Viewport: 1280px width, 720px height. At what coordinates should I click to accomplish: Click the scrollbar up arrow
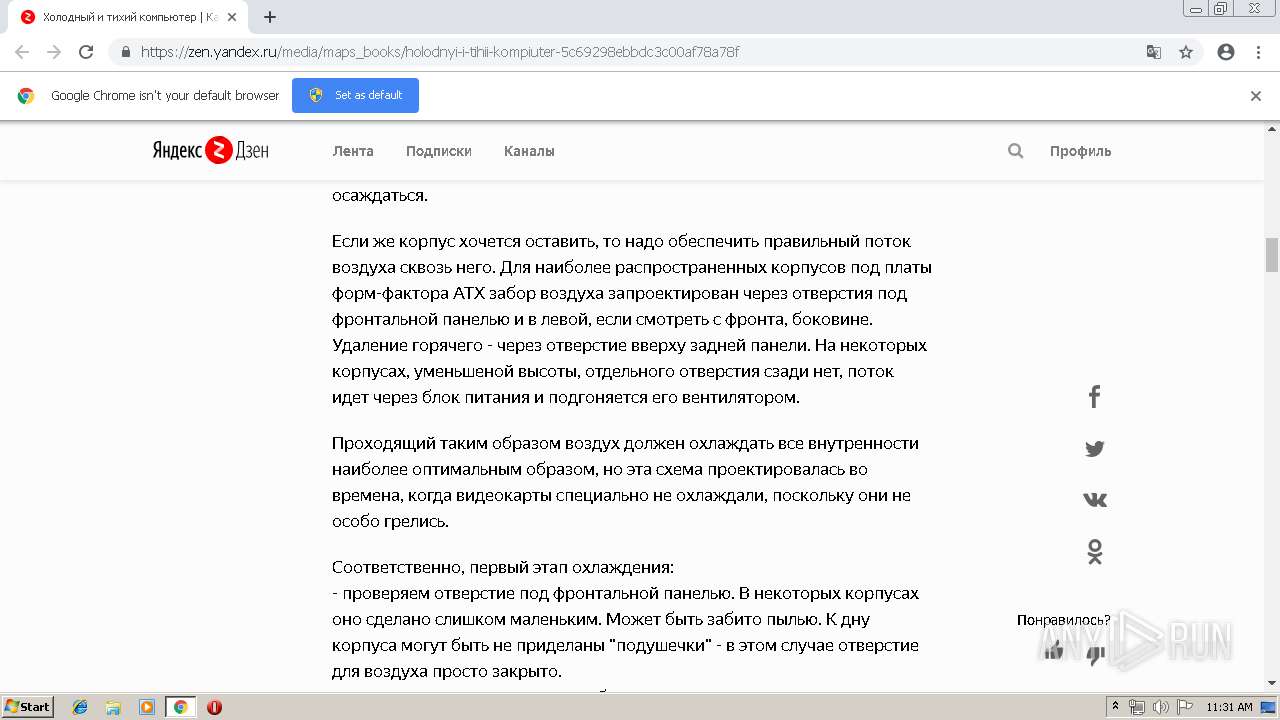[1272, 129]
